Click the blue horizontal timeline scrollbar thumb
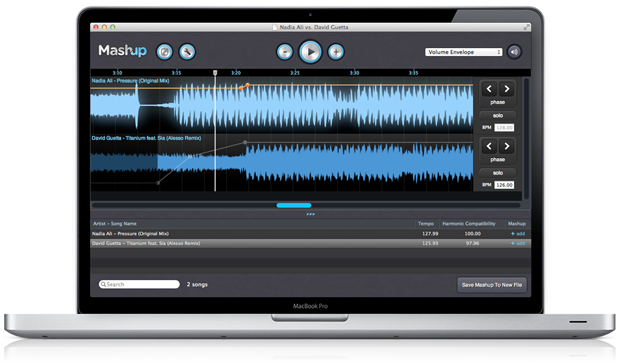The image size is (620, 362). [x=294, y=205]
